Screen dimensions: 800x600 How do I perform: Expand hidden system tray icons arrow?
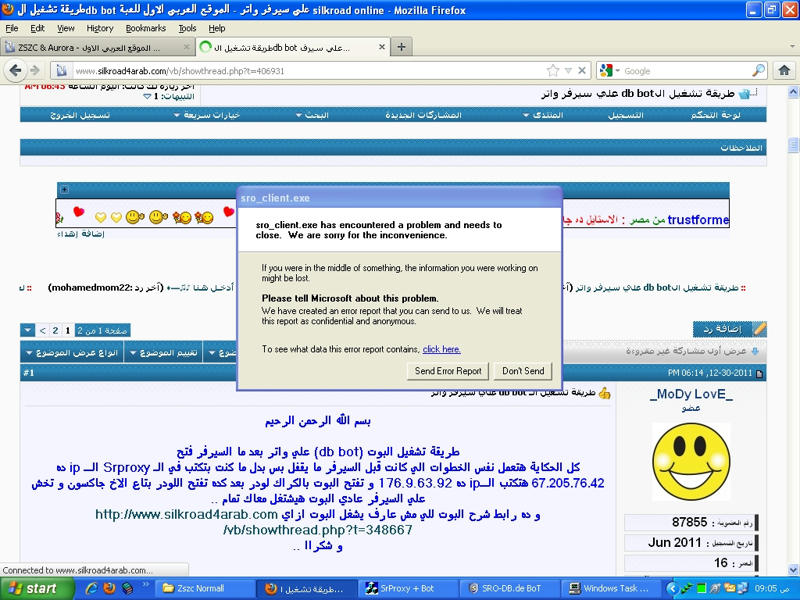(671, 589)
